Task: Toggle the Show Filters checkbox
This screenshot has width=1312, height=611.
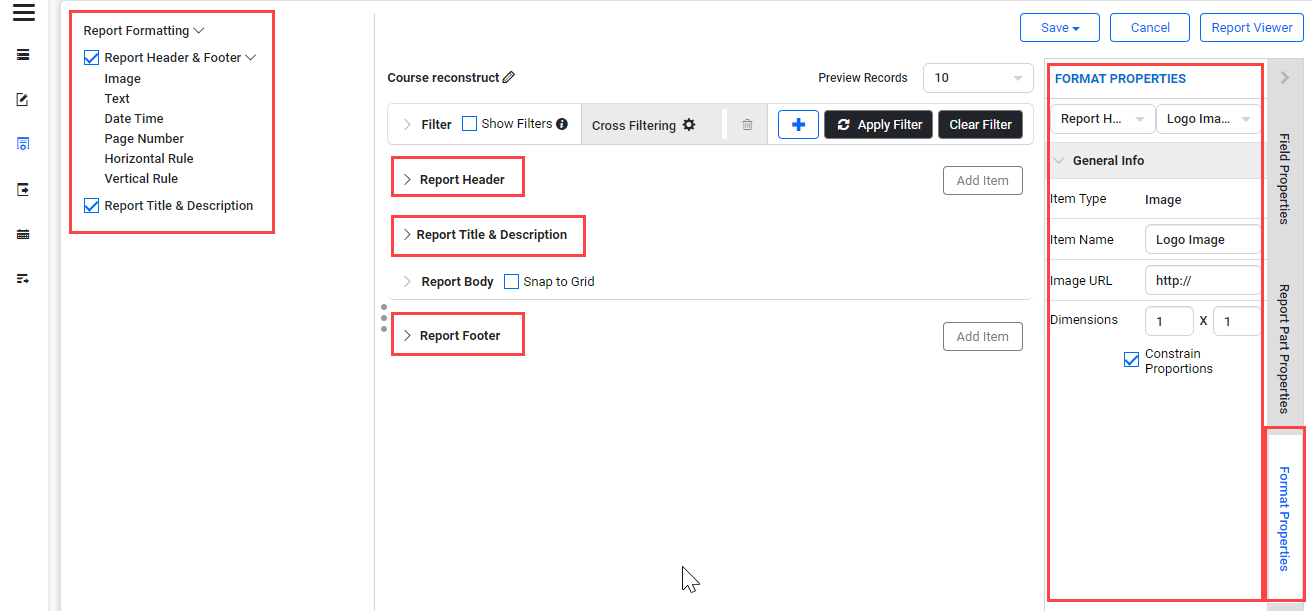Action: point(469,124)
